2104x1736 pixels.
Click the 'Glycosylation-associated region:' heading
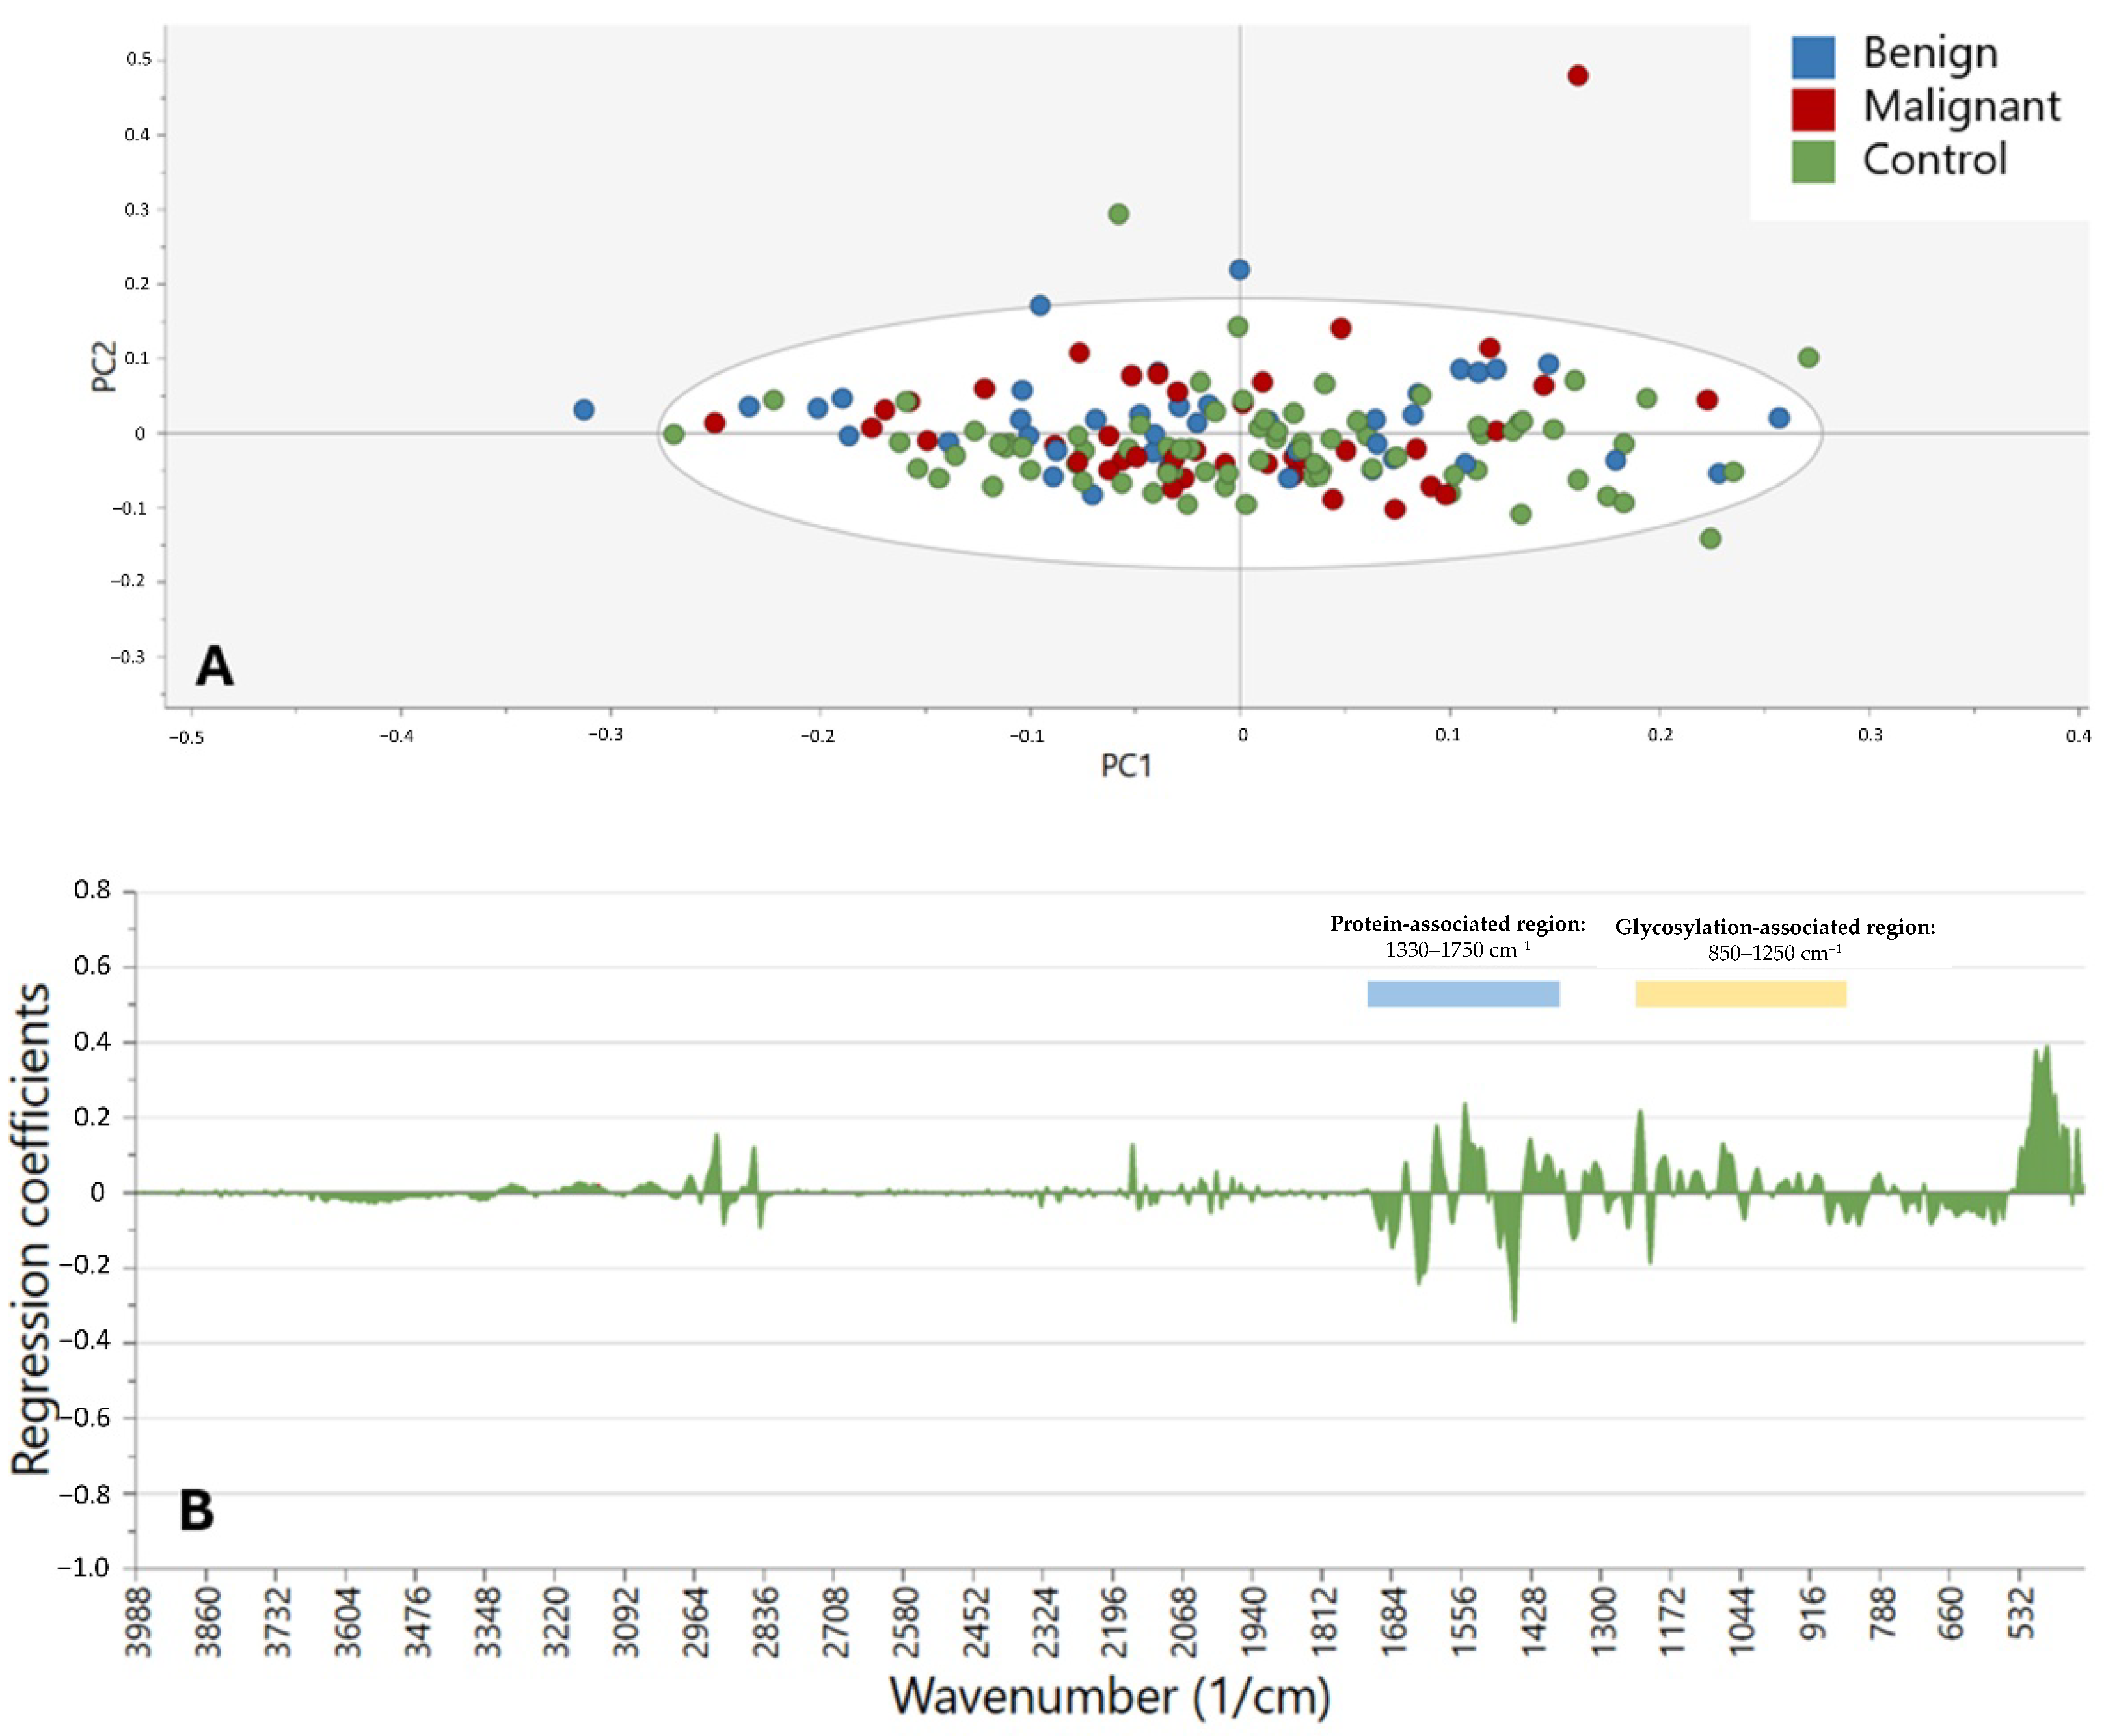point(1775,927)
